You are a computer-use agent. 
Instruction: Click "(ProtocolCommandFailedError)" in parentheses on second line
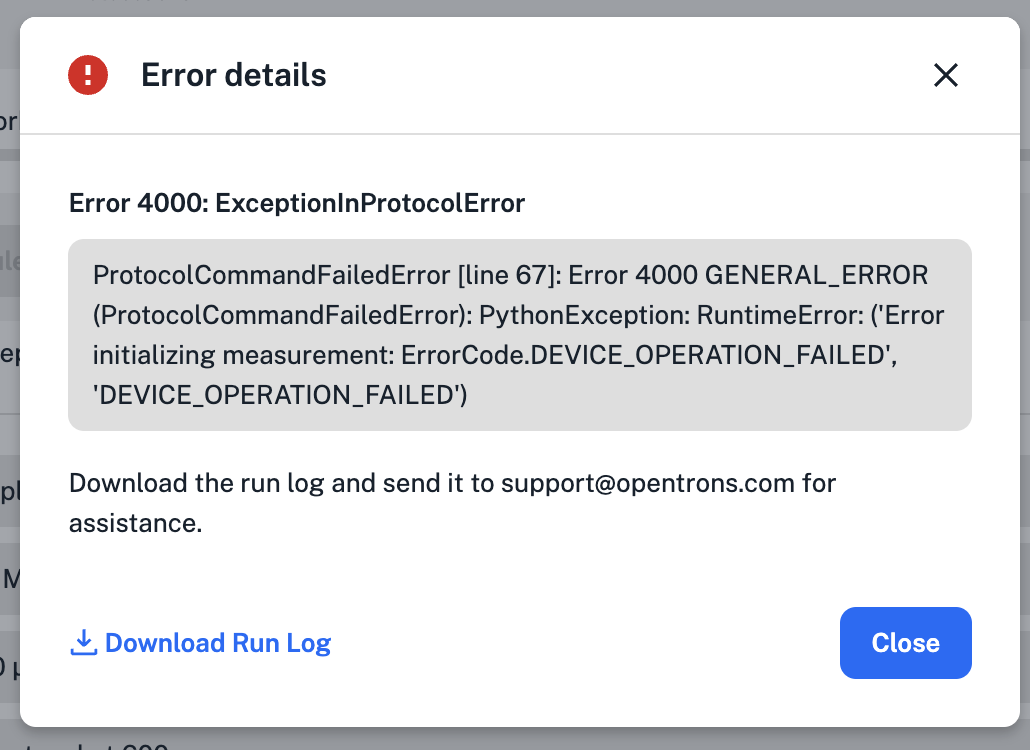pos(281,316)
